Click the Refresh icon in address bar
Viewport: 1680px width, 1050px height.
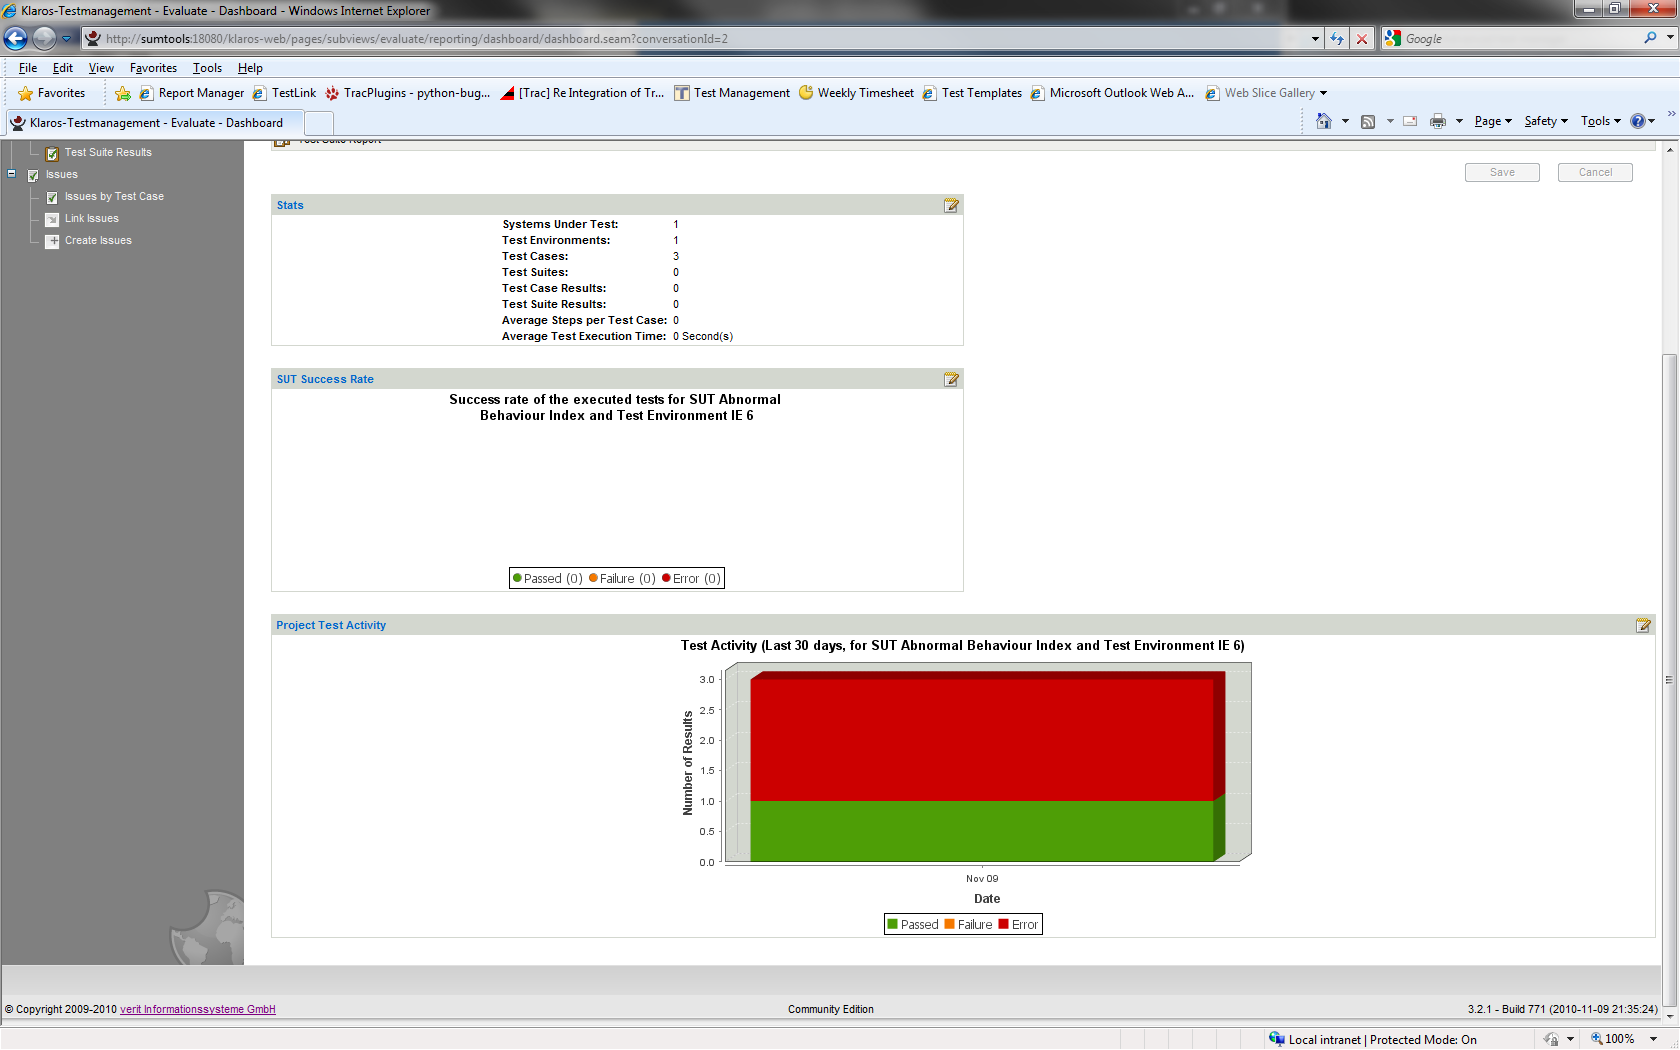pos(1337,39)
